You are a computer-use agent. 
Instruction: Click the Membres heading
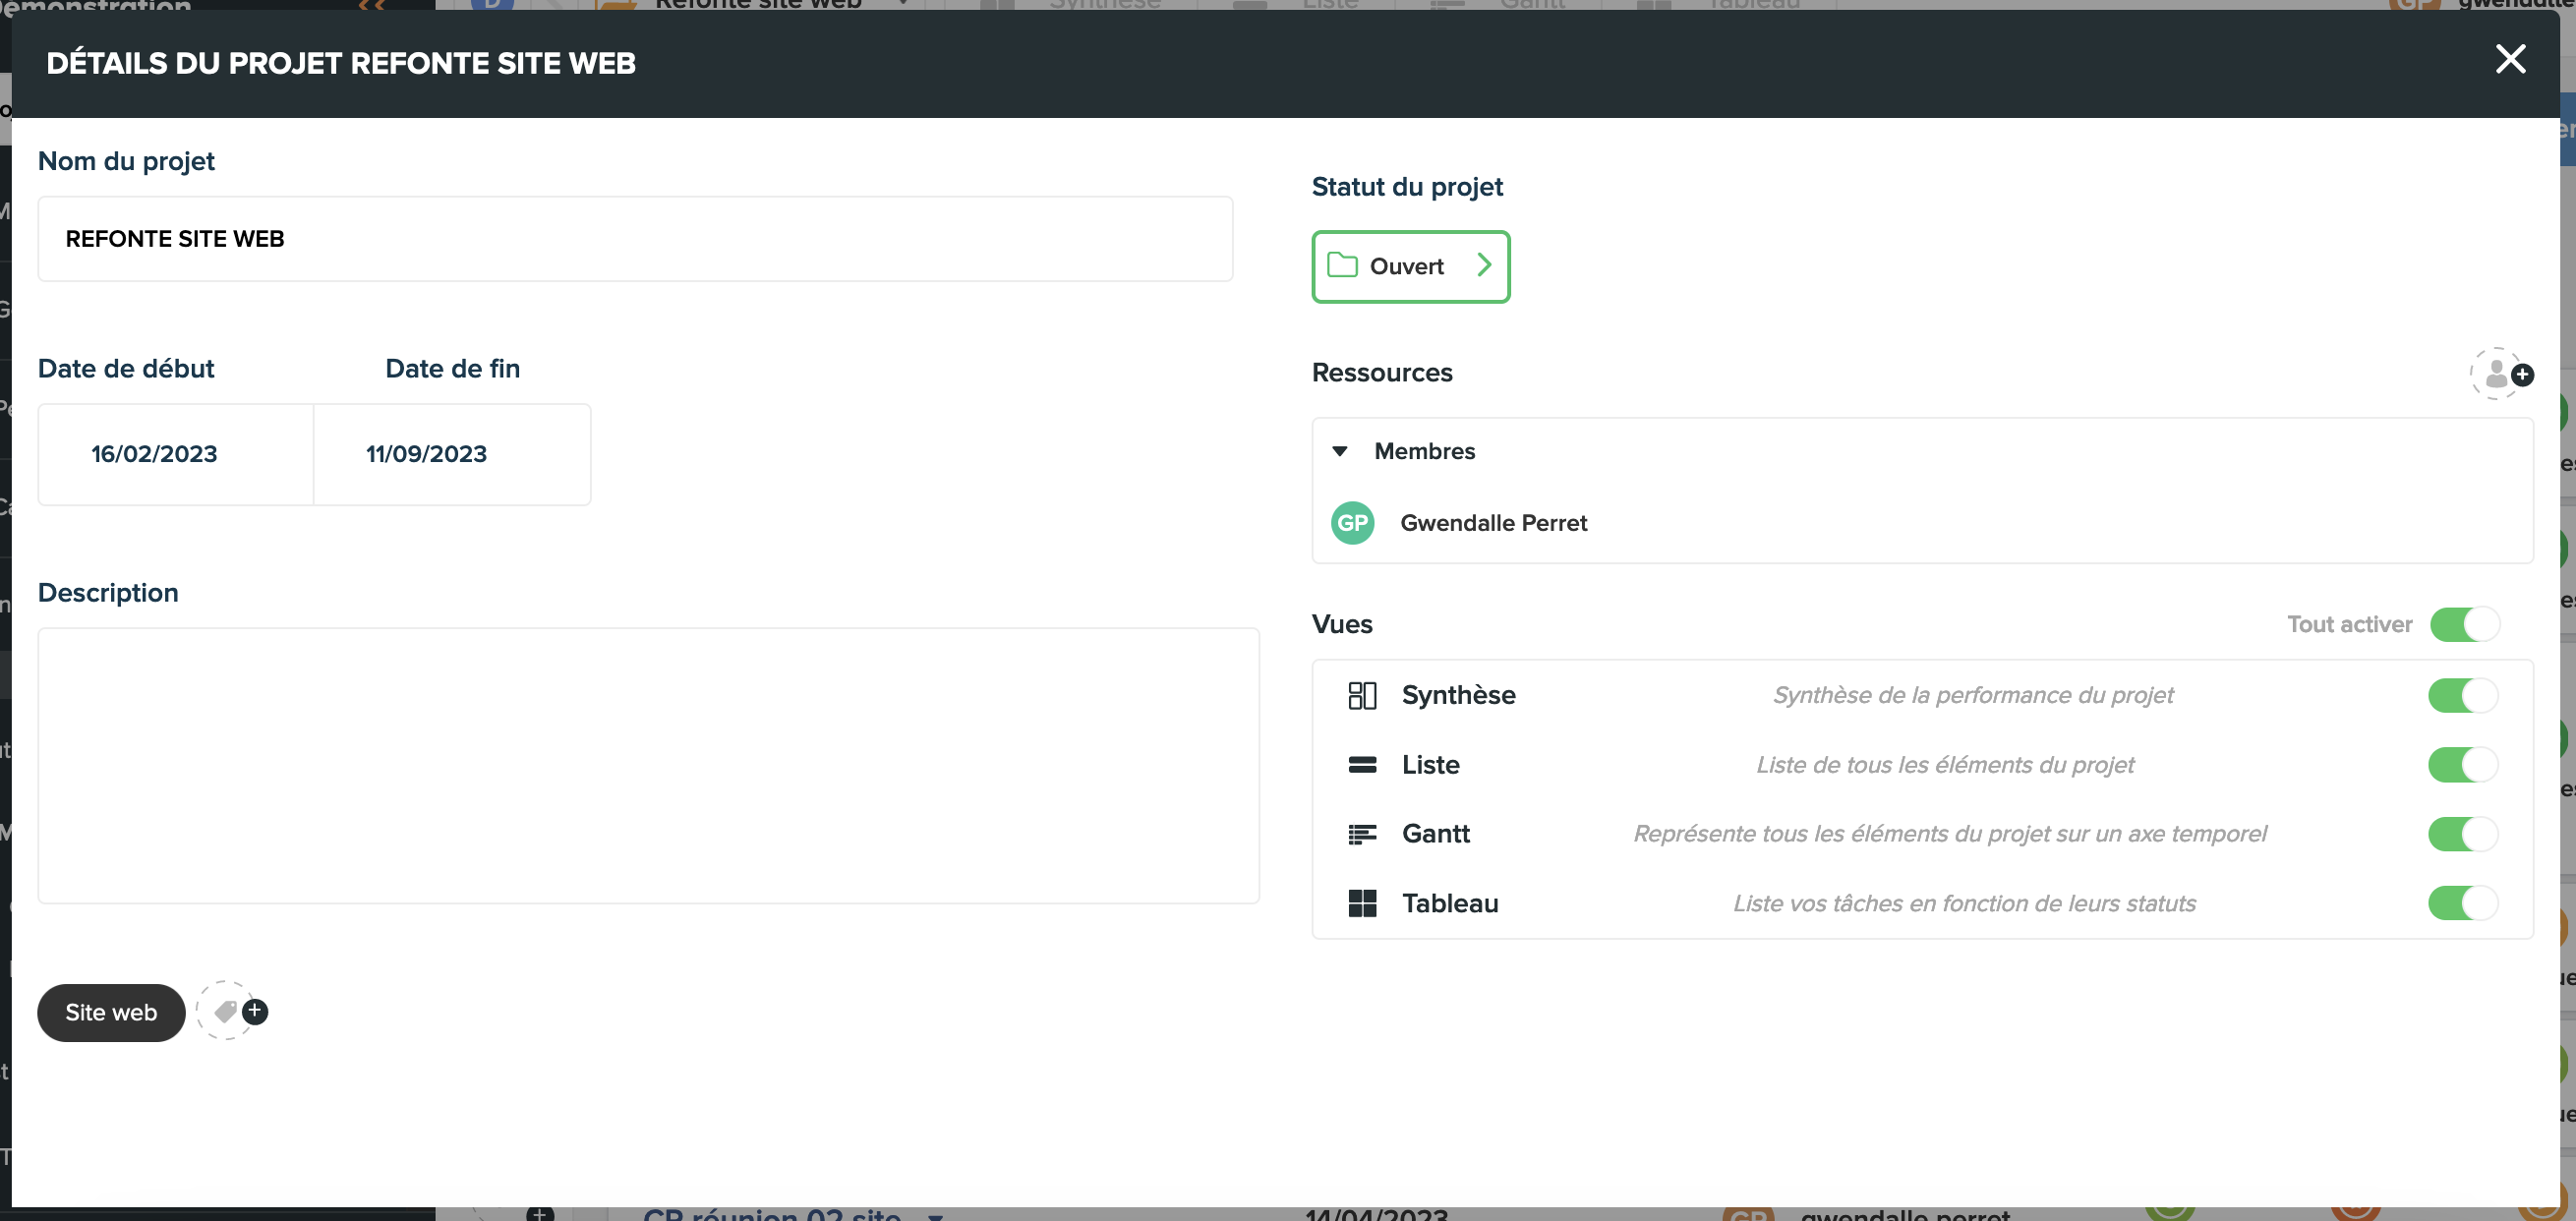point(1424,451)
